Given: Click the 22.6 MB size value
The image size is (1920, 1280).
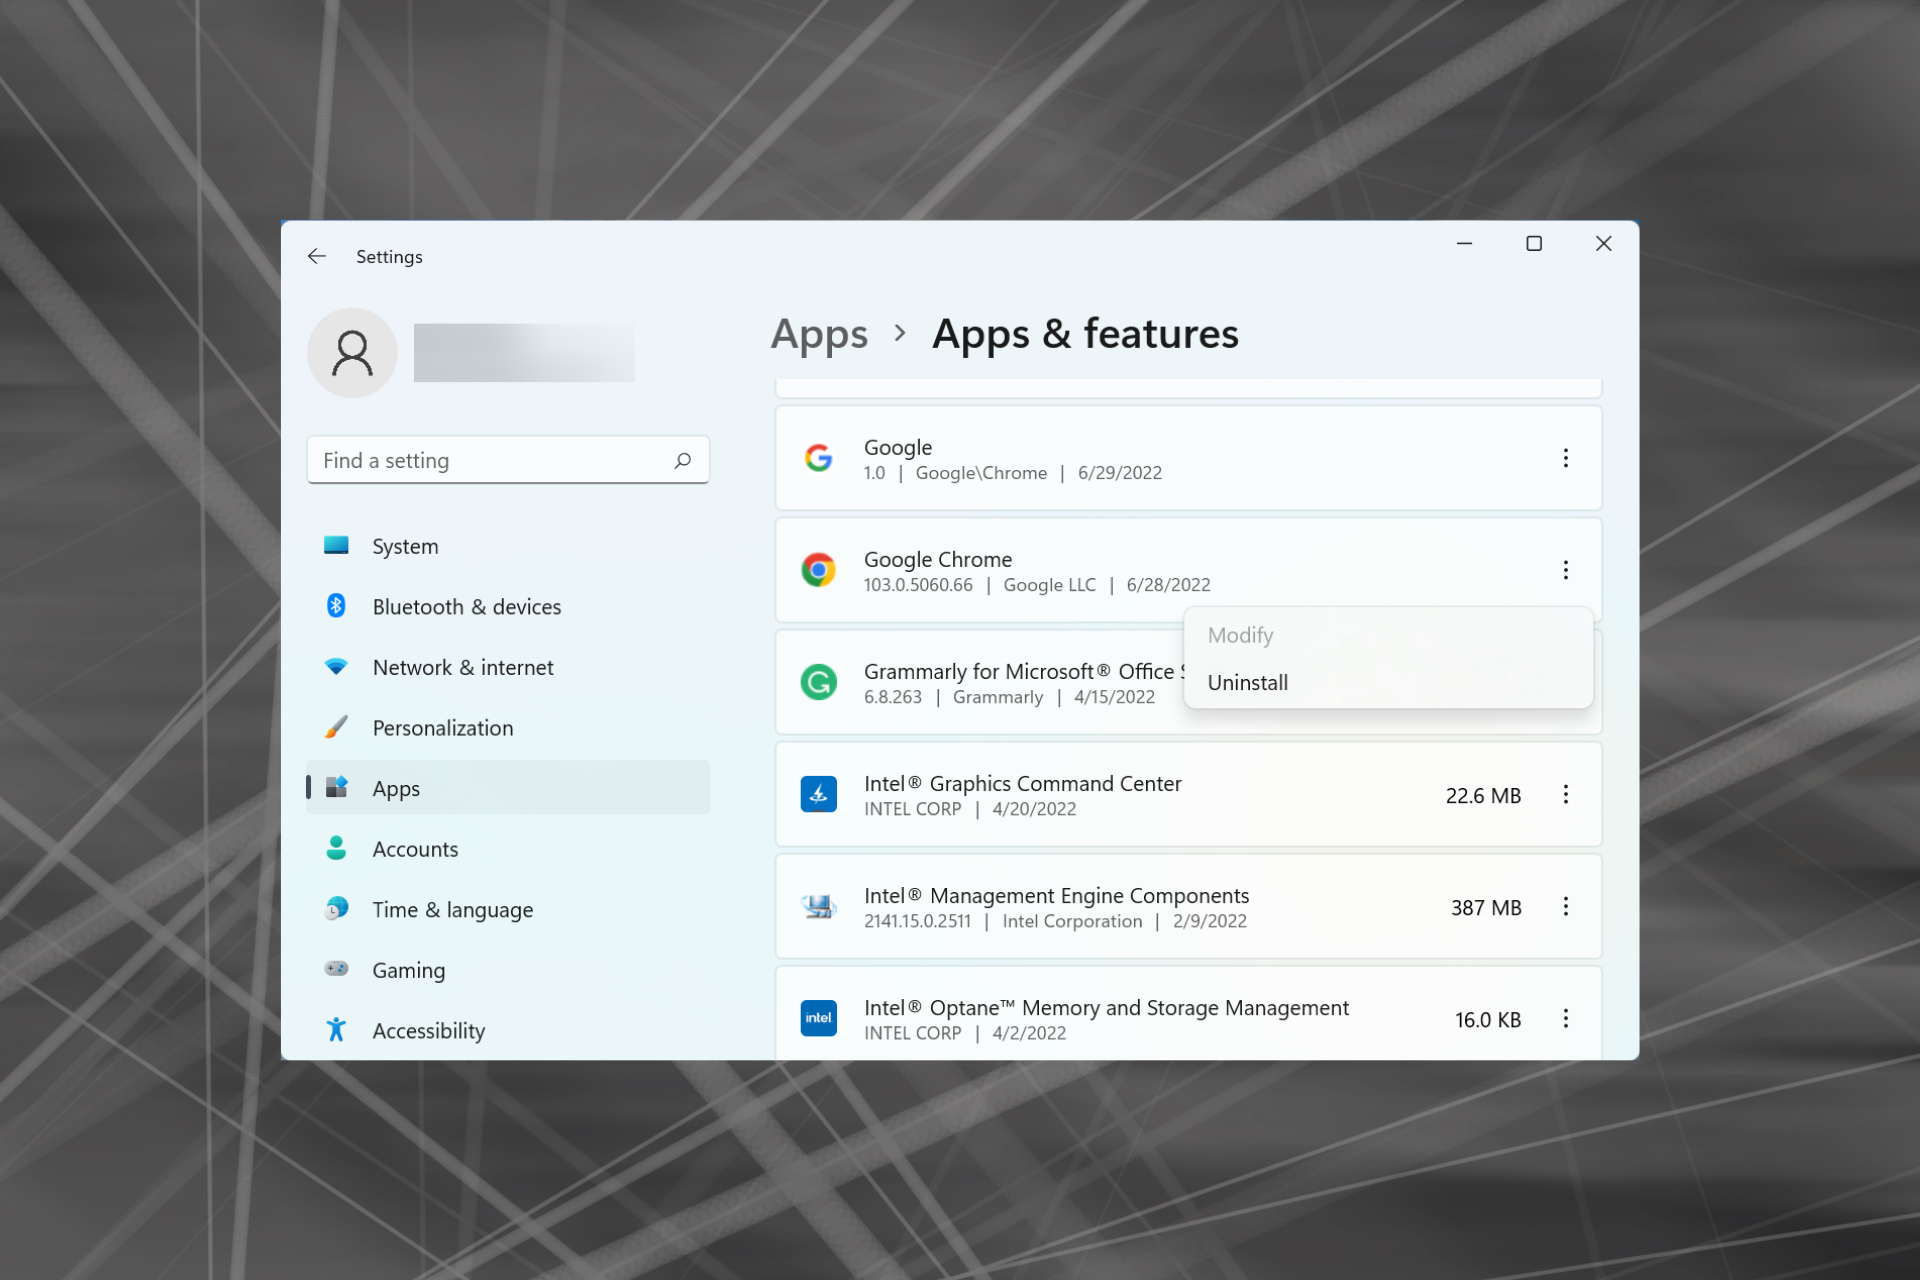Looking at the screenshot, I should [1483, 795].
